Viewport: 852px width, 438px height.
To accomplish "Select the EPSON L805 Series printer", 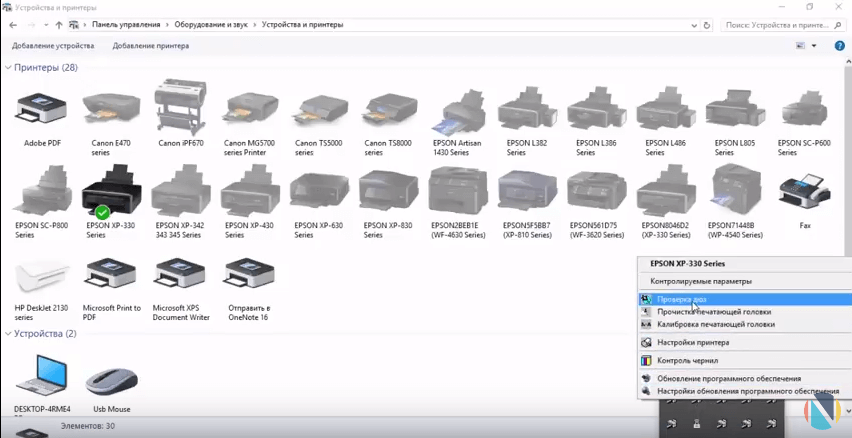I will (735, 109).
